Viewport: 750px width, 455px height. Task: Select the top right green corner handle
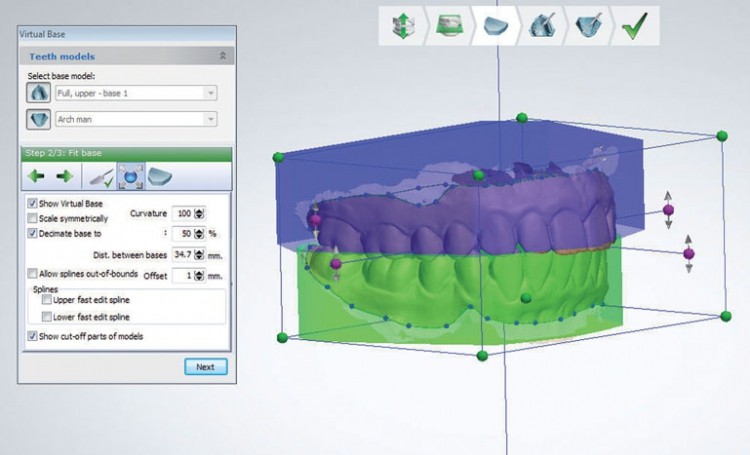point(722,136)
